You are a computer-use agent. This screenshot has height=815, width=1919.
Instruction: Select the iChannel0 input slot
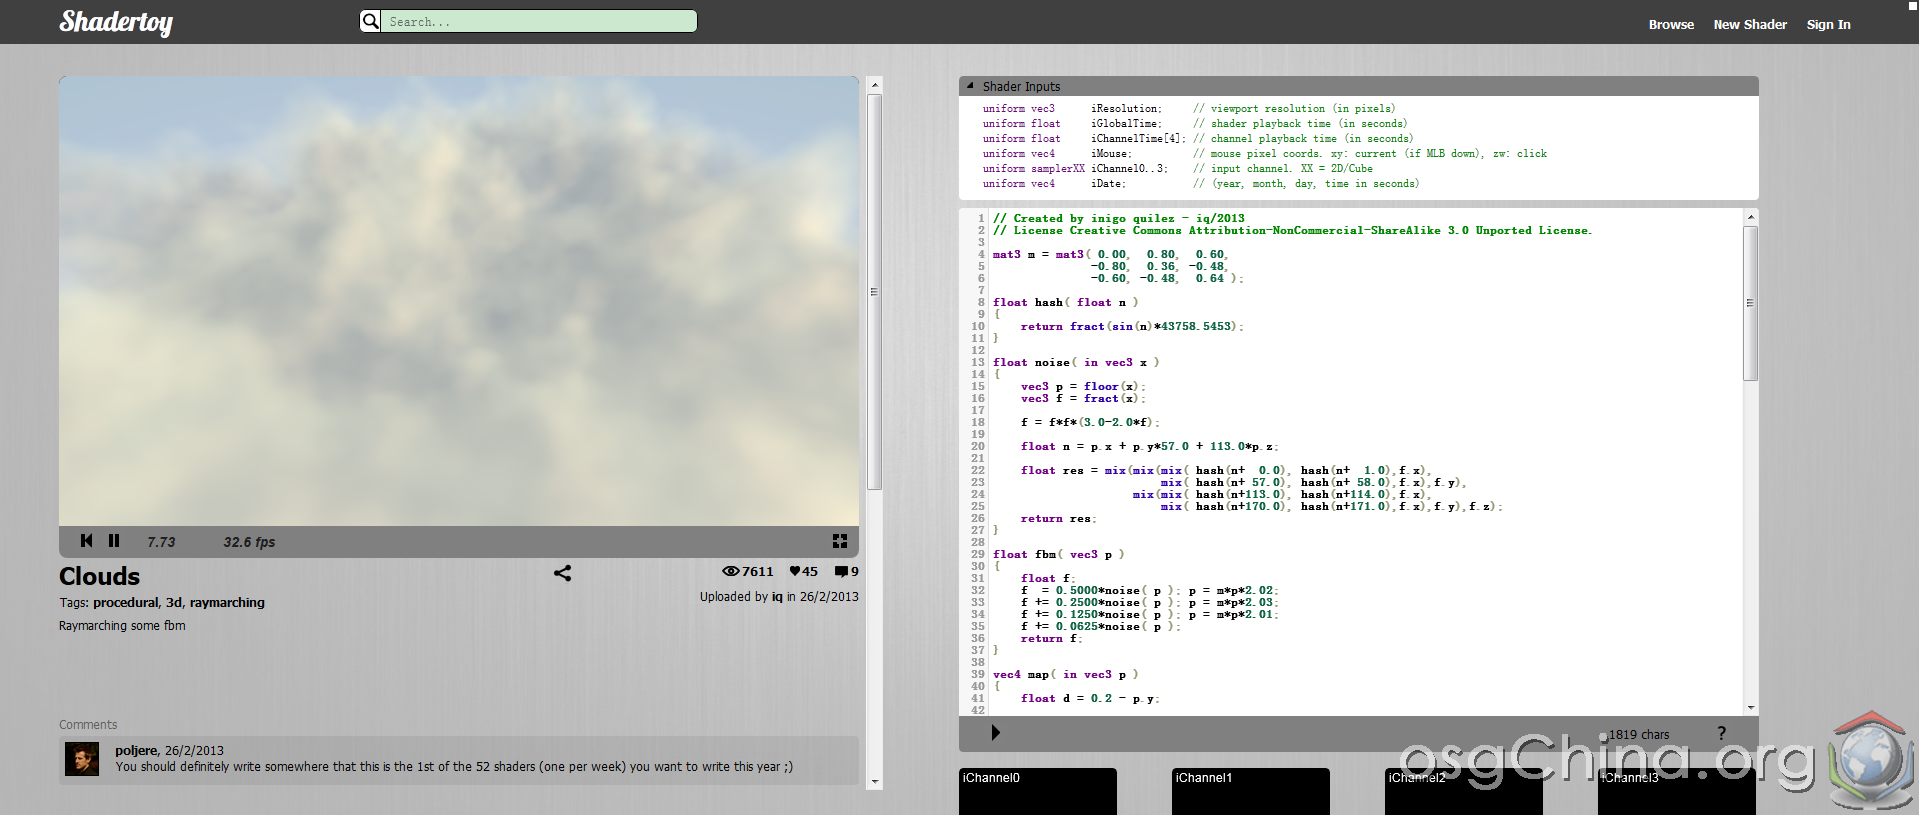coord(1037,791)
